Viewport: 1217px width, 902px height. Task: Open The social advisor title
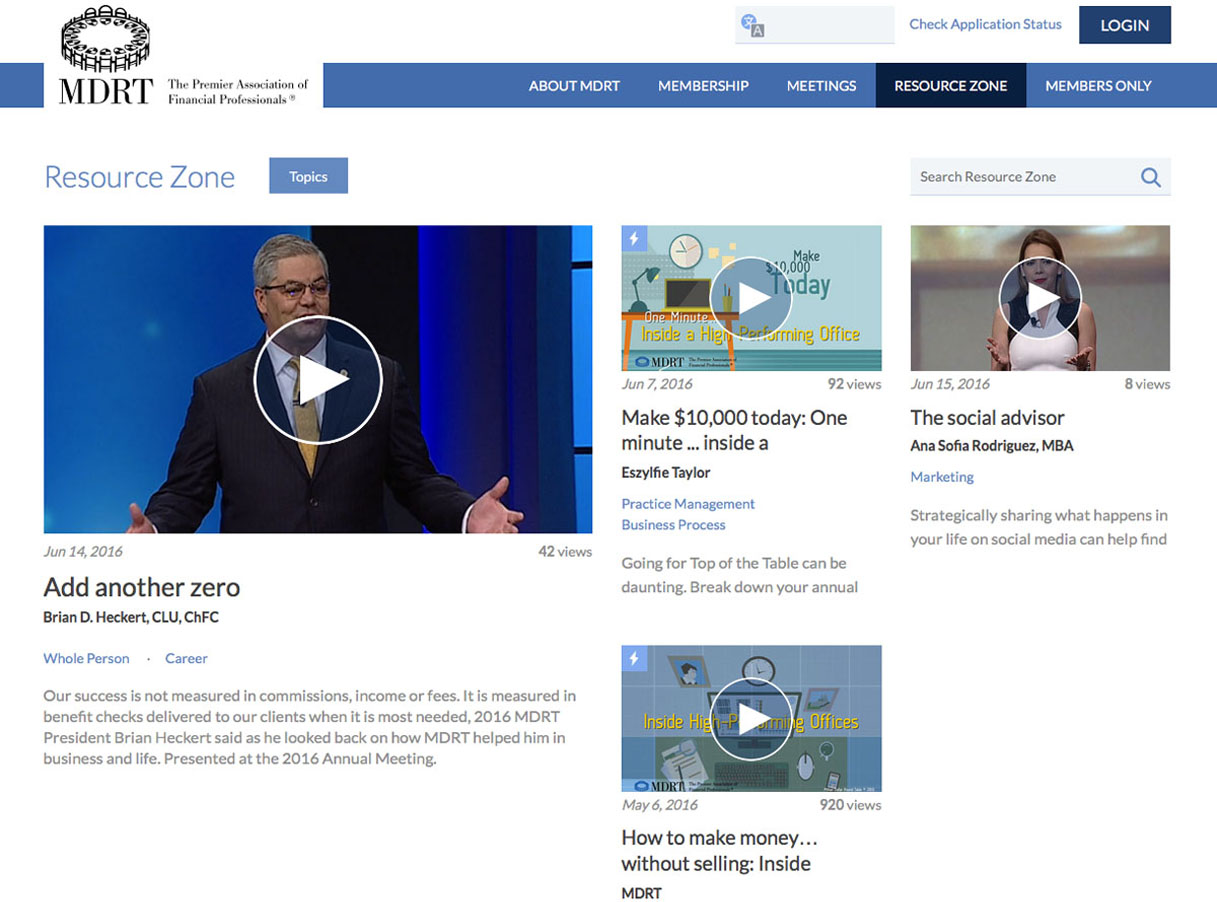[x=987, y=418]
